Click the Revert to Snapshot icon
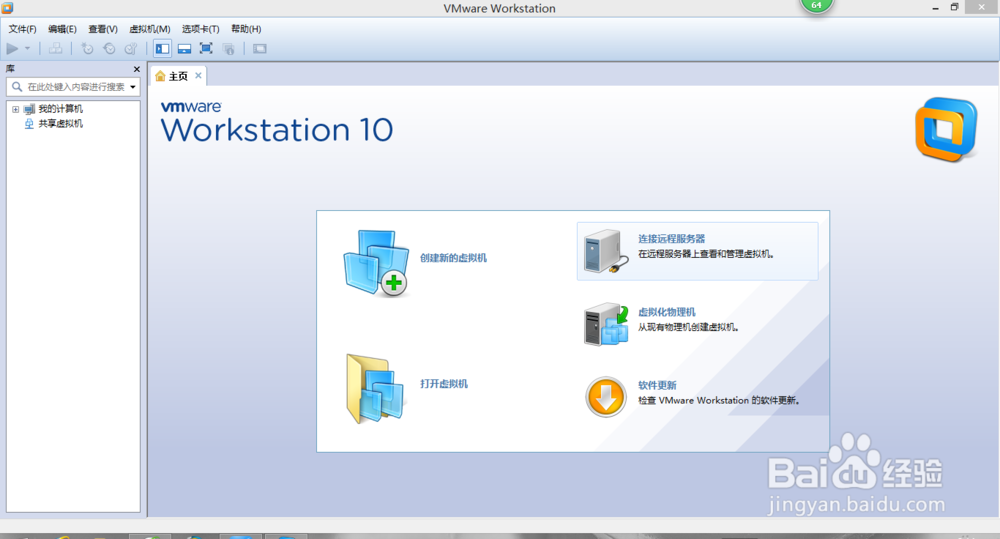 109,48
